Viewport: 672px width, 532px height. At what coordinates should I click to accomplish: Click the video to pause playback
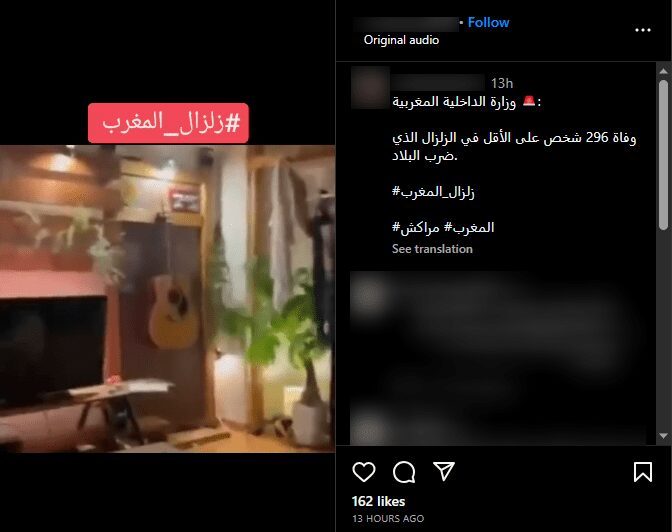click(x=167, y=299)
